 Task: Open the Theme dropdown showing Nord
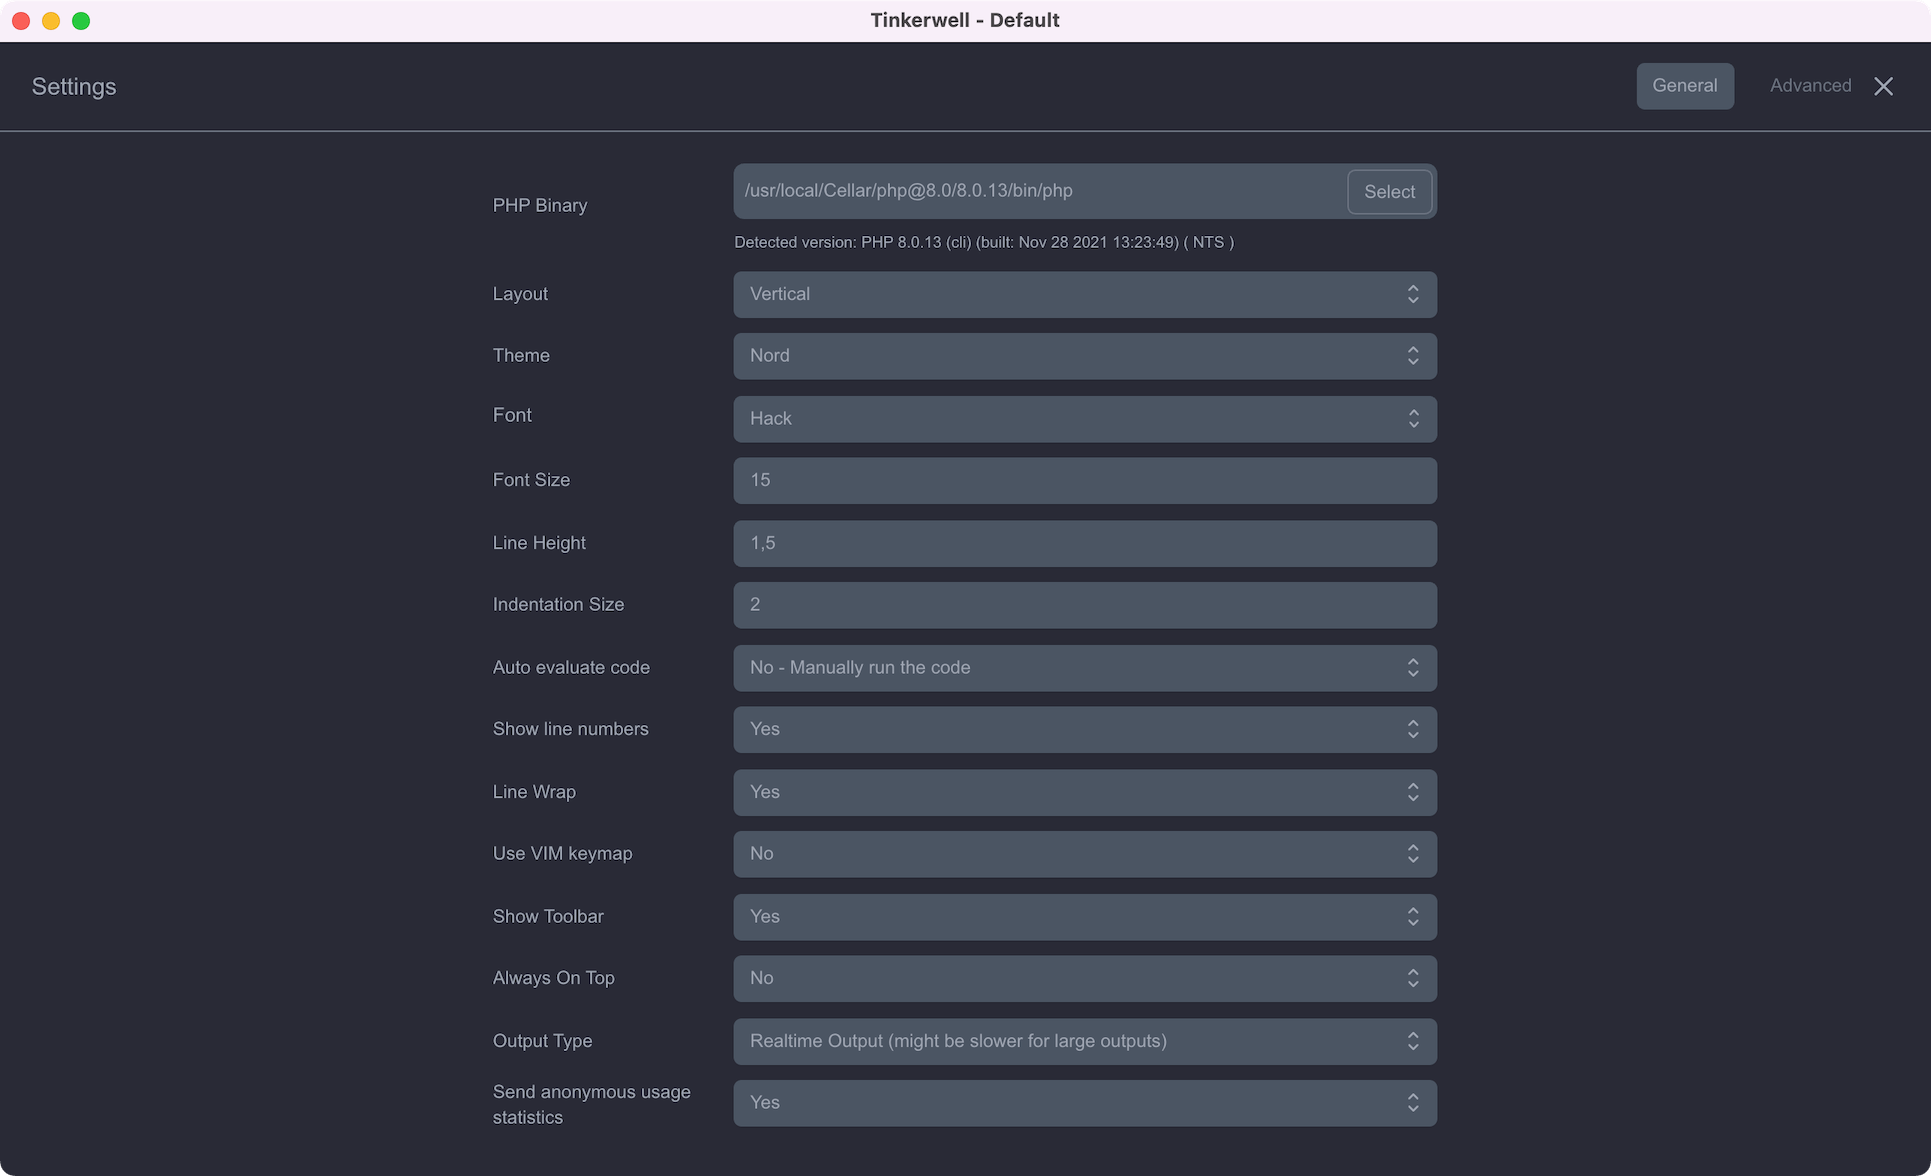1085,356
